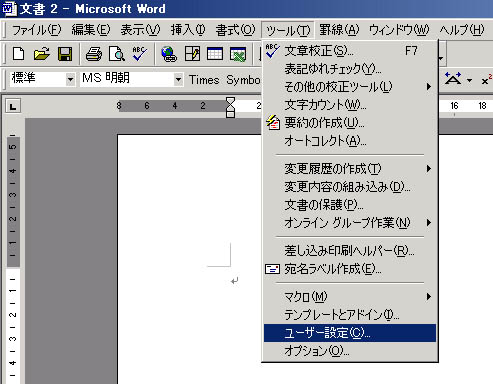This screenshot has height=384, width=493.
Task: Click the indent marker on the horizontal ruler
Action: (230, 107)
